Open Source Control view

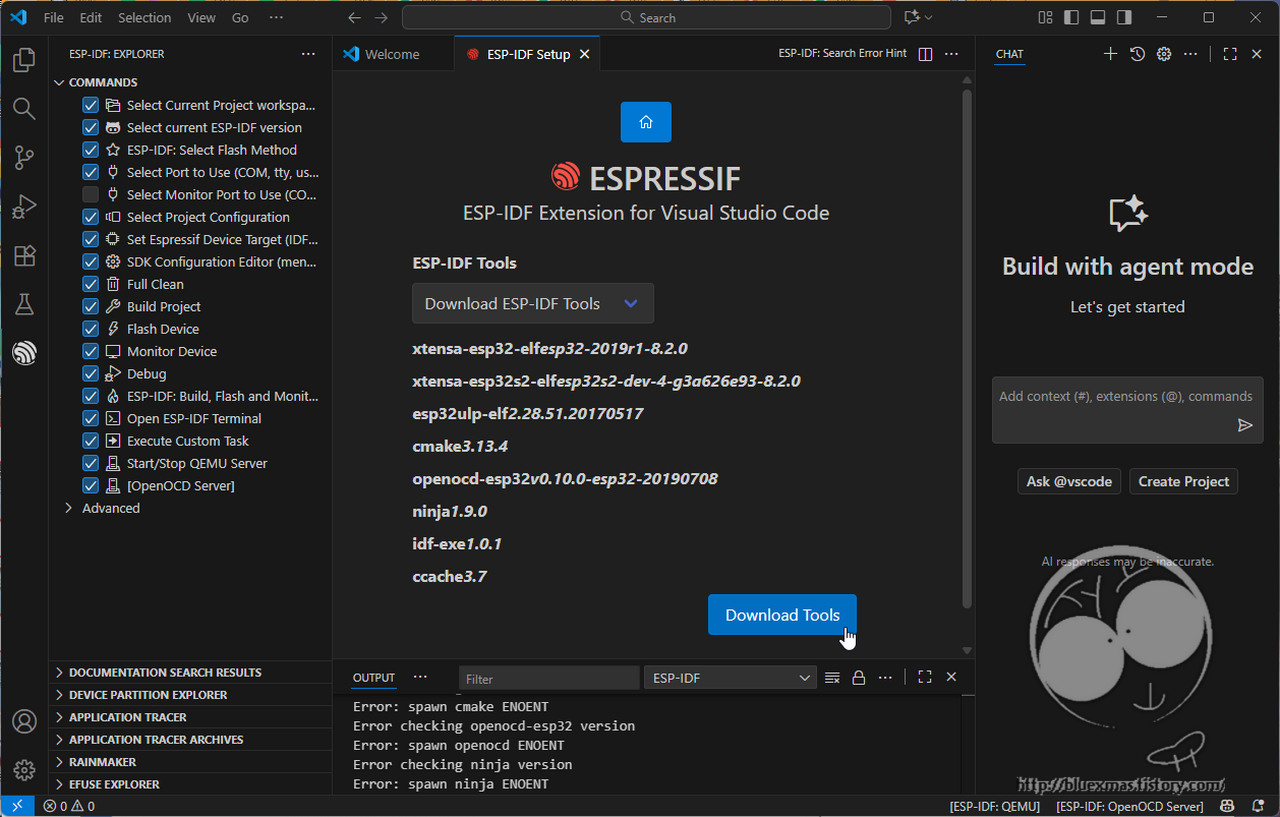pyautogui.click(x=24, y=157)
